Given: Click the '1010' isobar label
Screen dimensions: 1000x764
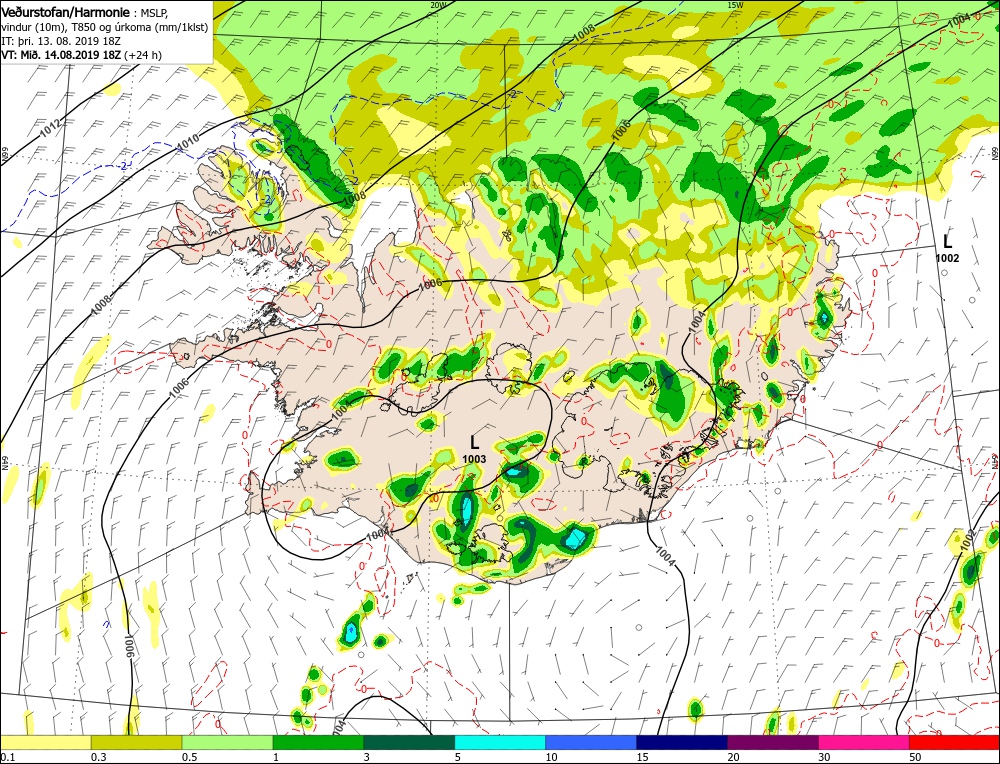Looking at the screenshot, I should pyautogui.click(x=188, y=142).
